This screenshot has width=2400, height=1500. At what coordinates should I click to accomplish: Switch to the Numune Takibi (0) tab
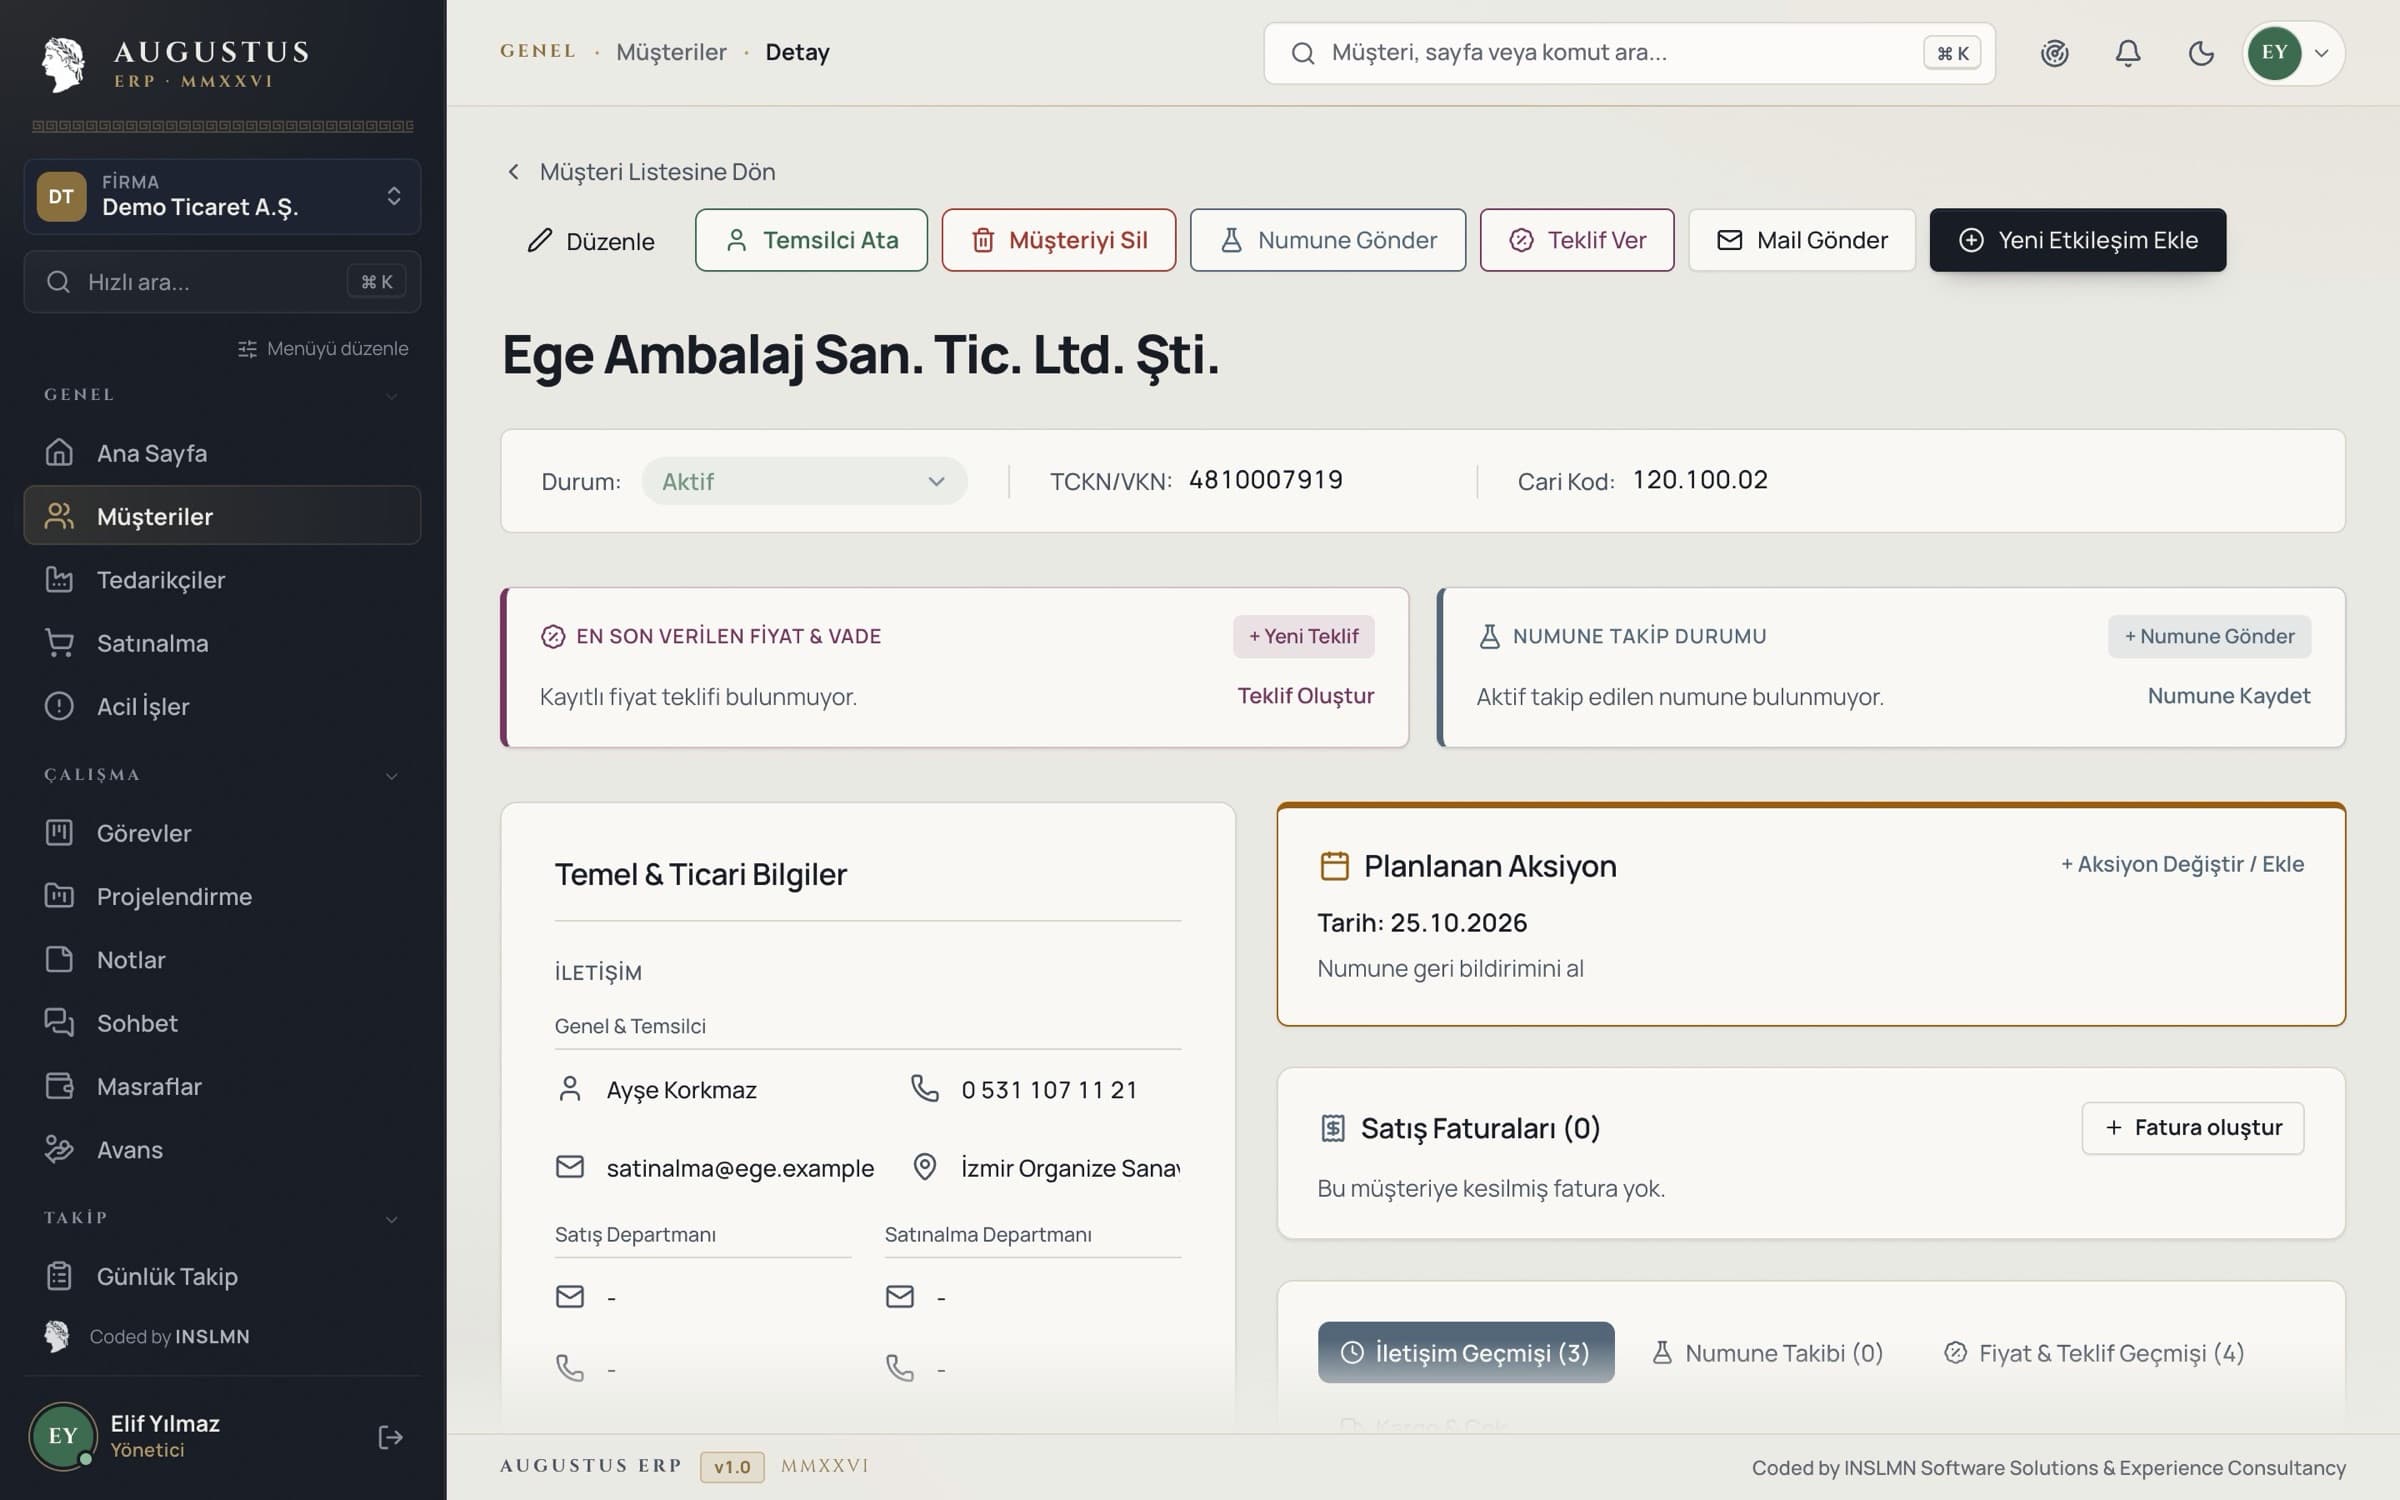point(1767,1352)
